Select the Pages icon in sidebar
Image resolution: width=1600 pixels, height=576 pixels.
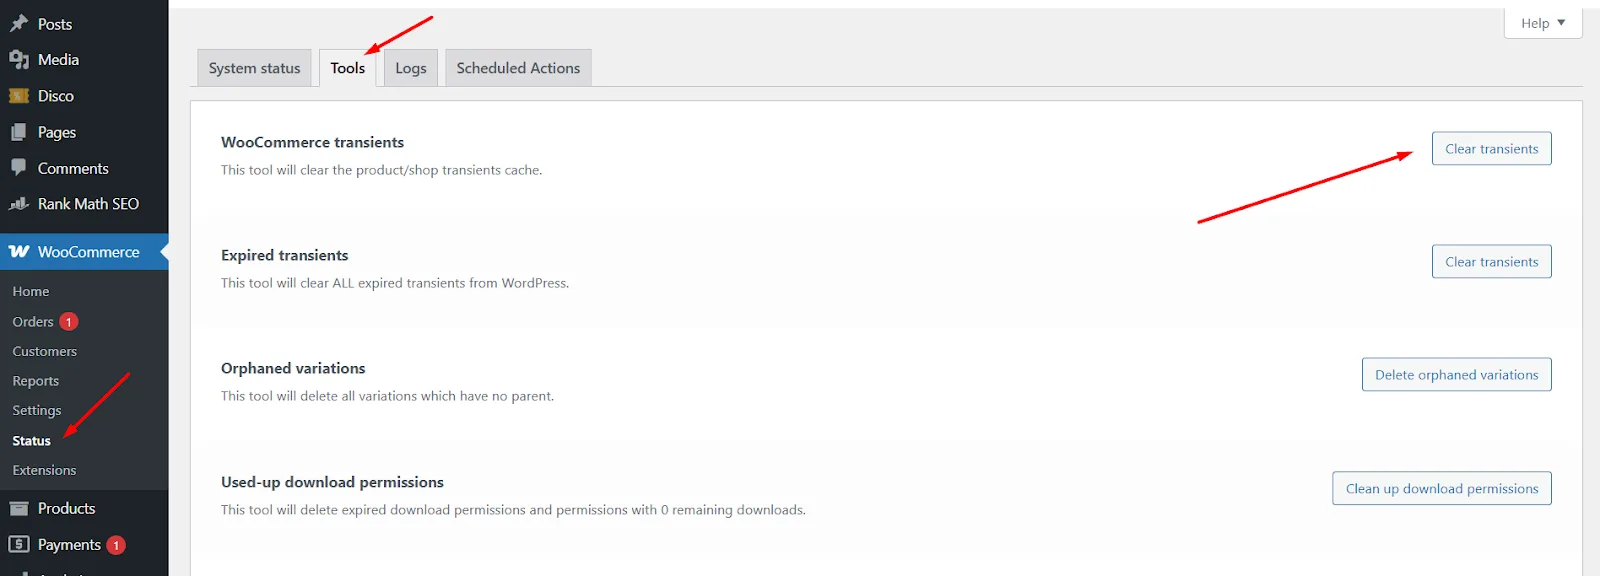point(19,132)
